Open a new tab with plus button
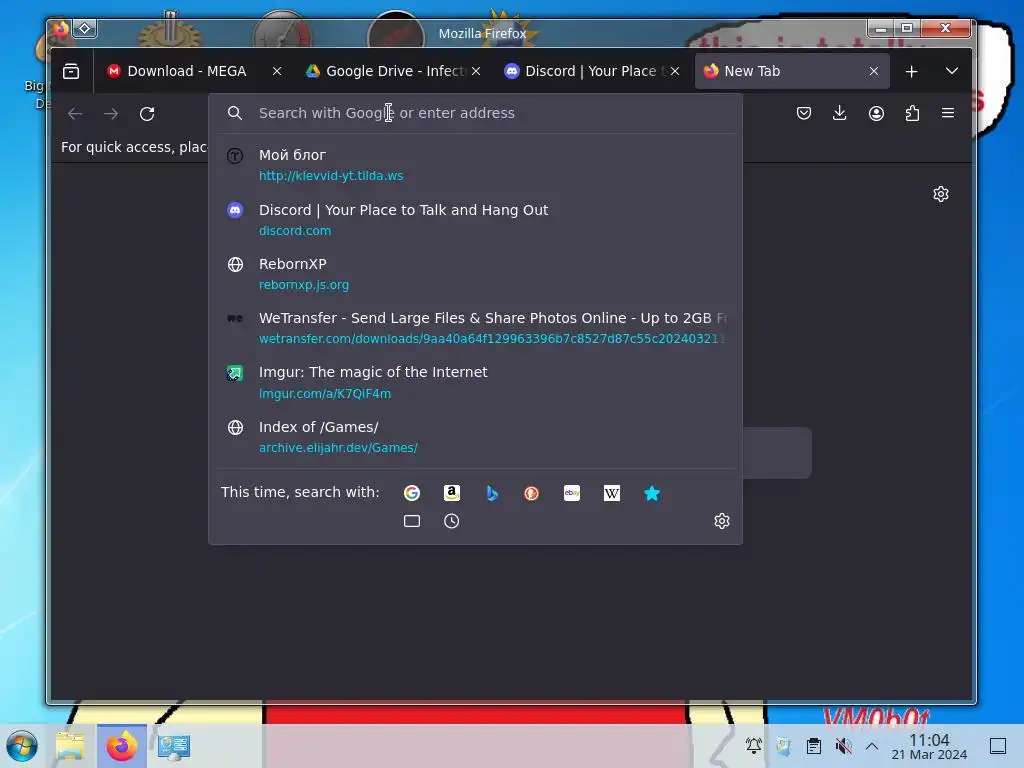This screenshot has height=768, width=1024. point(912,71)
